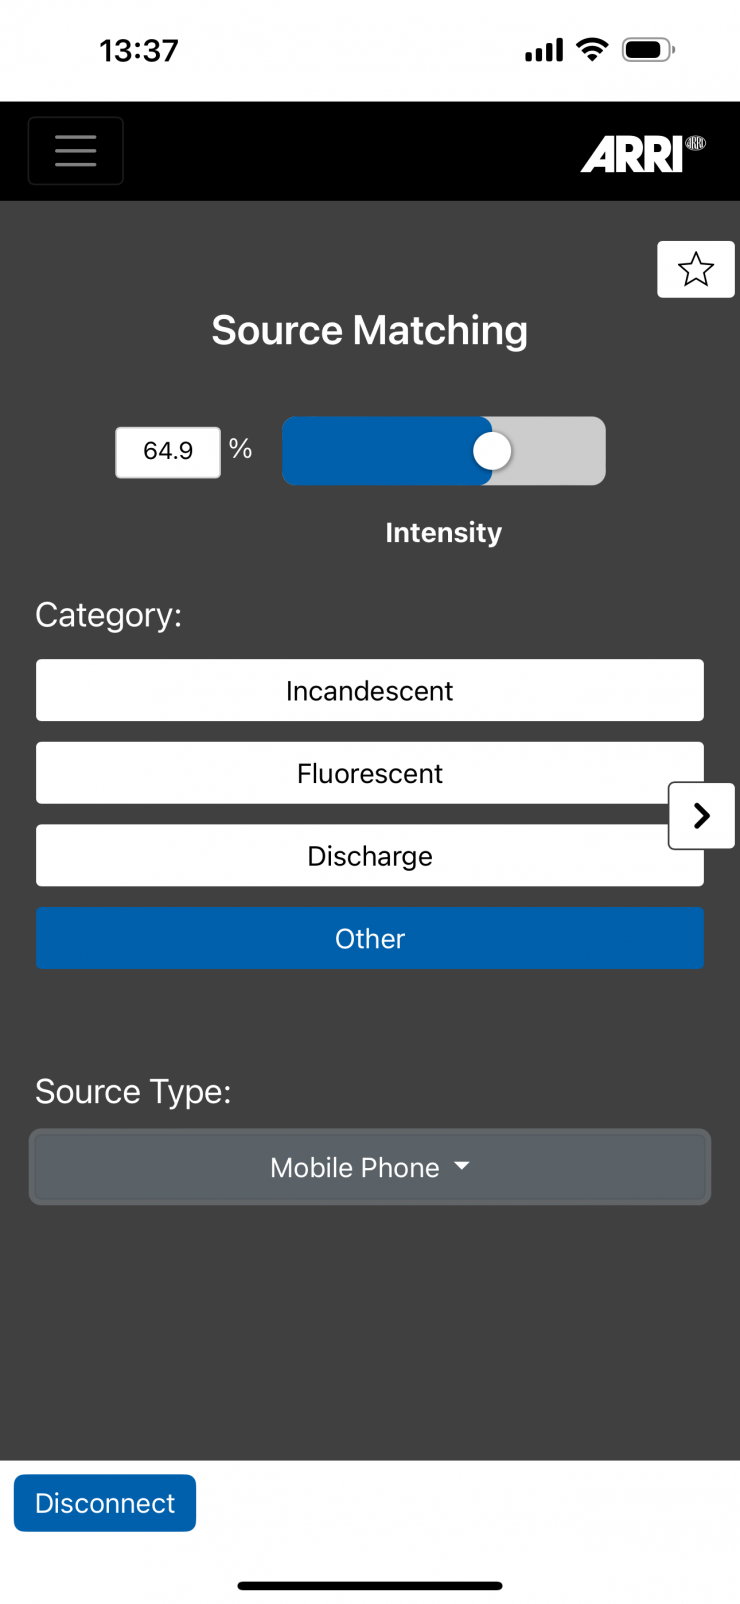Select the Incandescent category

click(370, 690)
